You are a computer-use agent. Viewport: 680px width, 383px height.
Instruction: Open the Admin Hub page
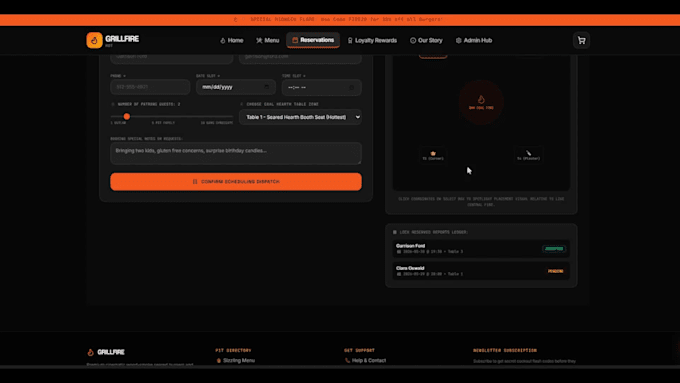pos(474,40)
